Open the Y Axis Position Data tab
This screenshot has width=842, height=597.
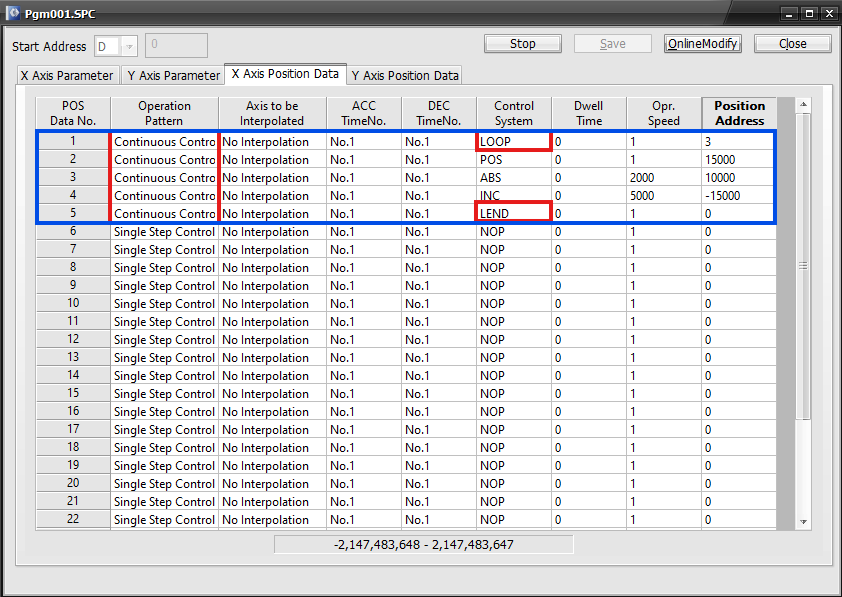coord(405,76)
